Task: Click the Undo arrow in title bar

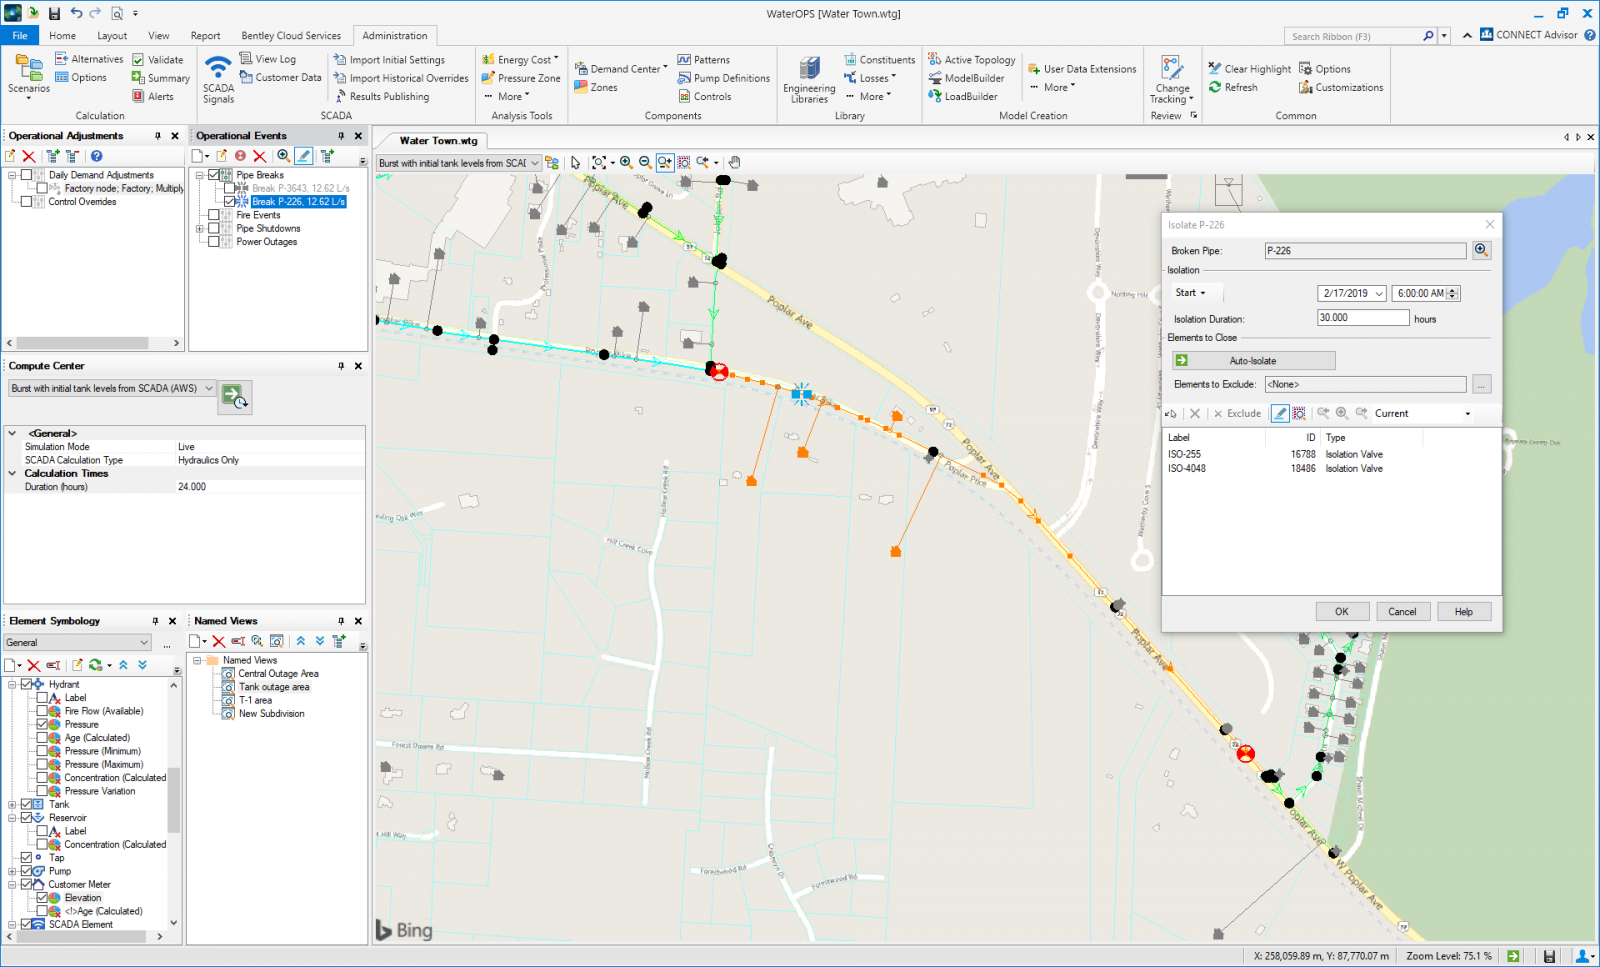Action: point(76,13)
